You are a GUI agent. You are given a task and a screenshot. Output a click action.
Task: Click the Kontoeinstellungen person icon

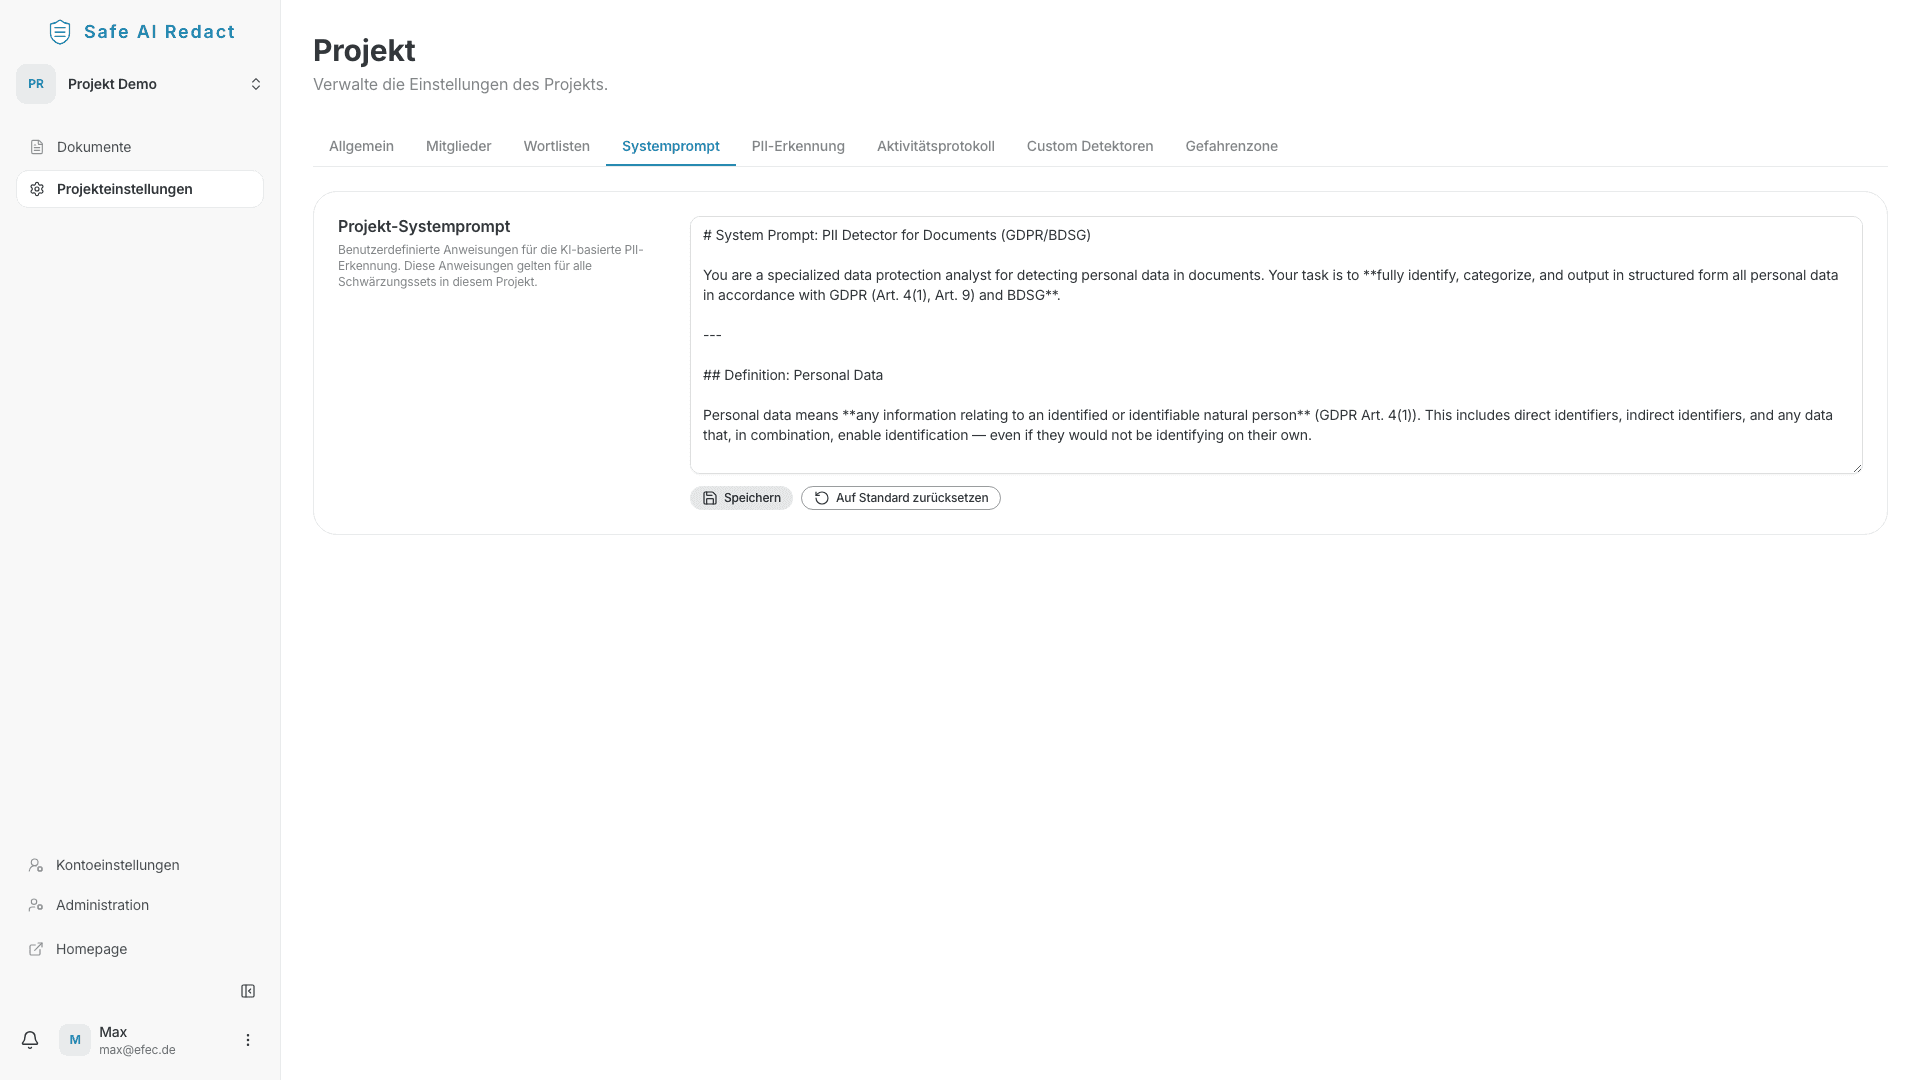[x=36, y=865]
